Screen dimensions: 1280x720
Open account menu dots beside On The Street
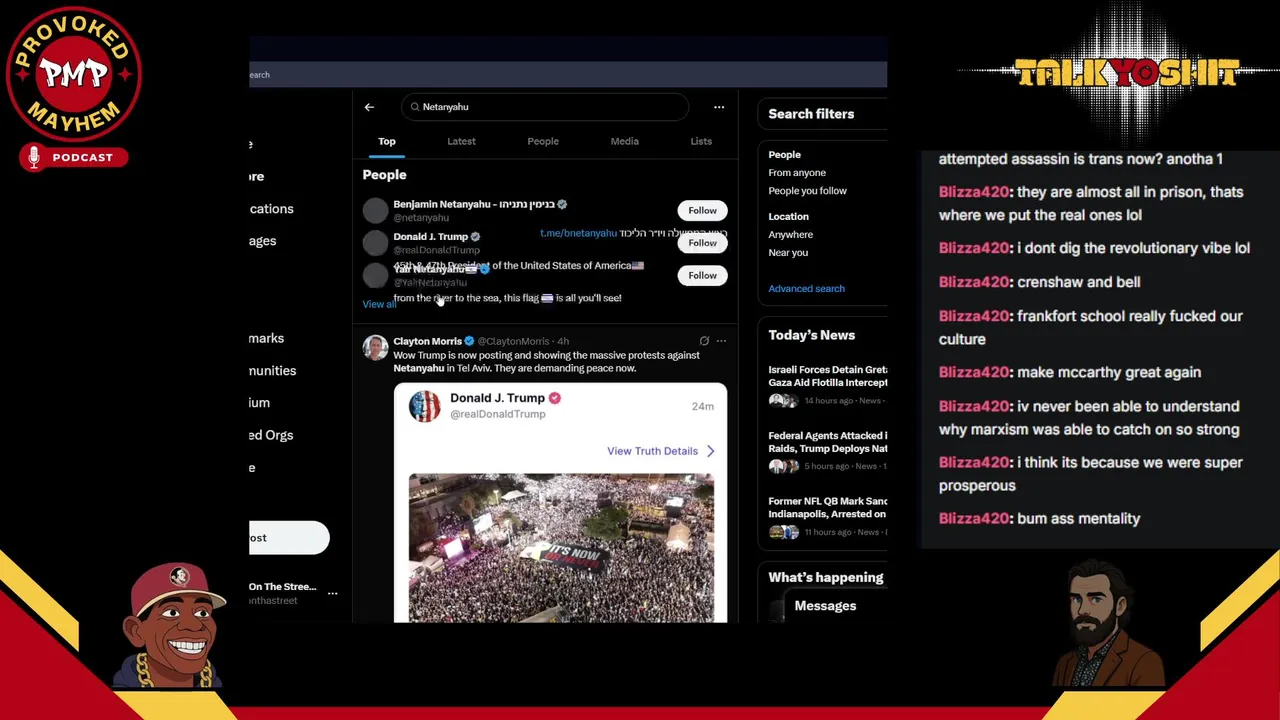(x=332, y=594)
